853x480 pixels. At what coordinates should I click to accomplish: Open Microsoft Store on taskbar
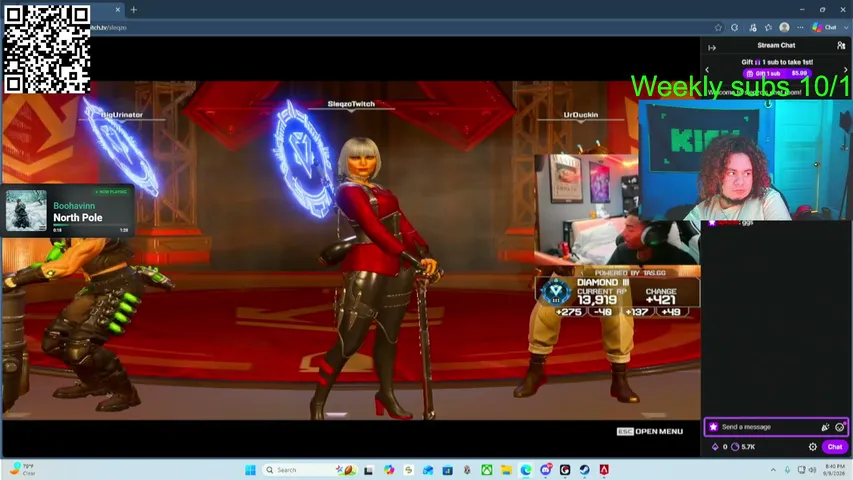(x=447, y=470)
